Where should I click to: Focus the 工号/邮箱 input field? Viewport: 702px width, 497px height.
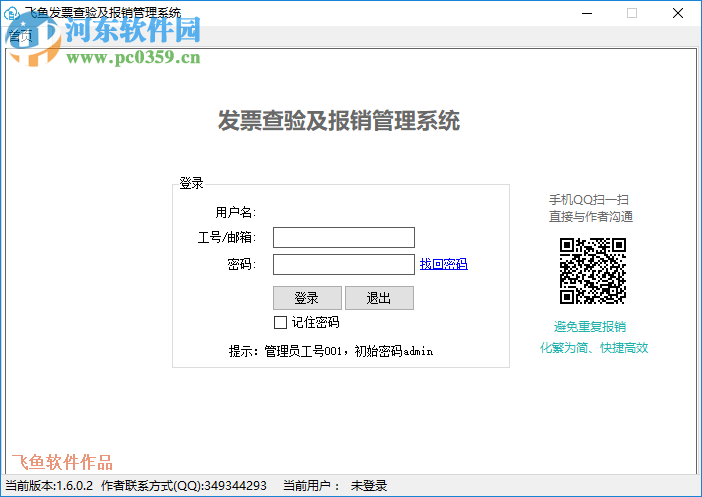[344, 237]
